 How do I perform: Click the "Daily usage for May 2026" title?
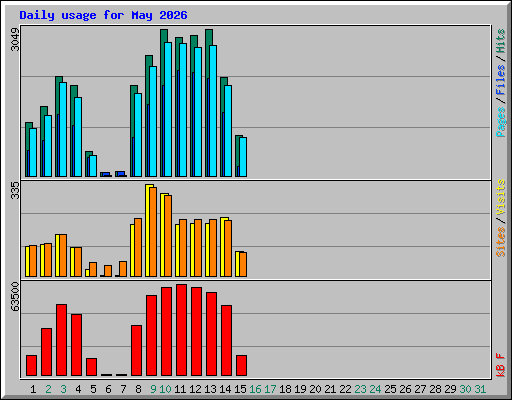pyautogui.click(x=103, y=15)
